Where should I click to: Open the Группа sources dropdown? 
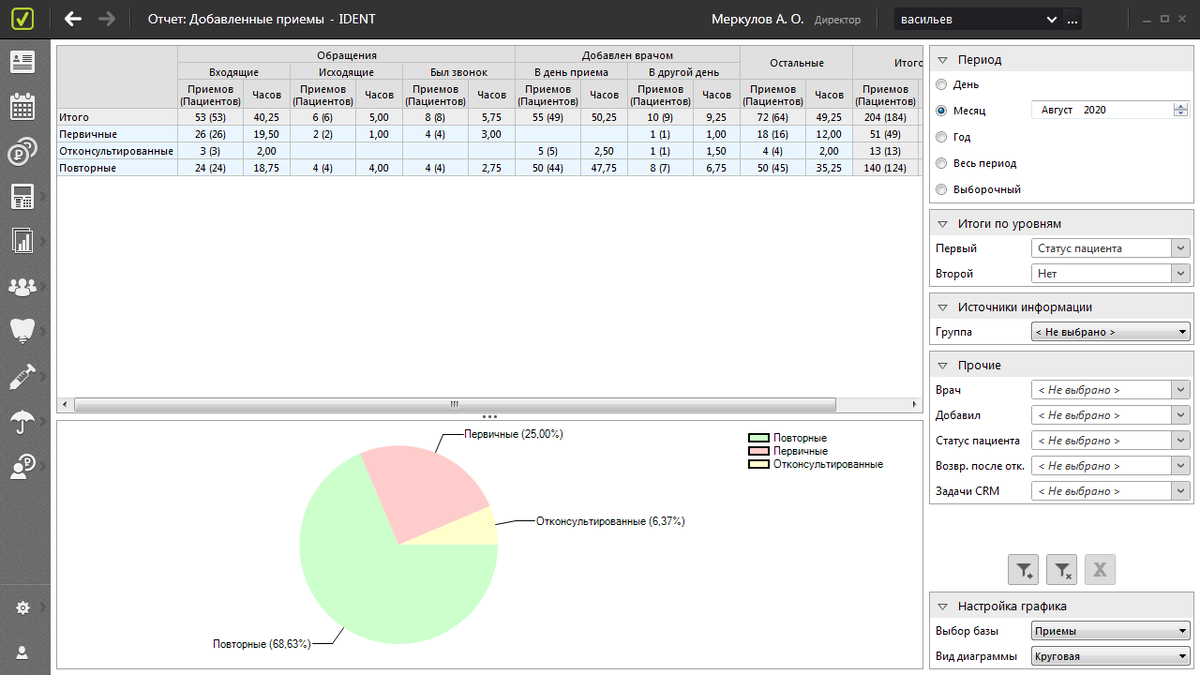[1110, 332]
